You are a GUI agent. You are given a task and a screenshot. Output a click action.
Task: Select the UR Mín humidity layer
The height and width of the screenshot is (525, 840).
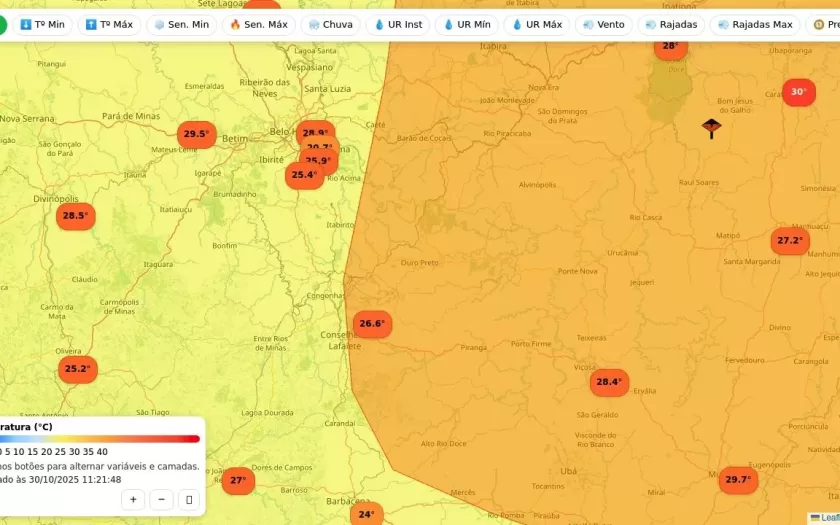[467, 25]
